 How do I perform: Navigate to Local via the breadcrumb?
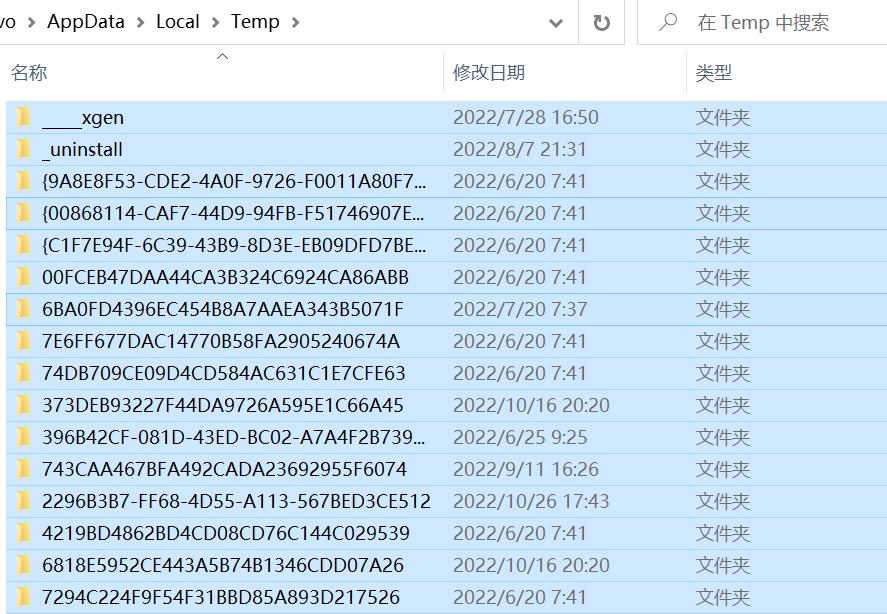coord(178,20)
